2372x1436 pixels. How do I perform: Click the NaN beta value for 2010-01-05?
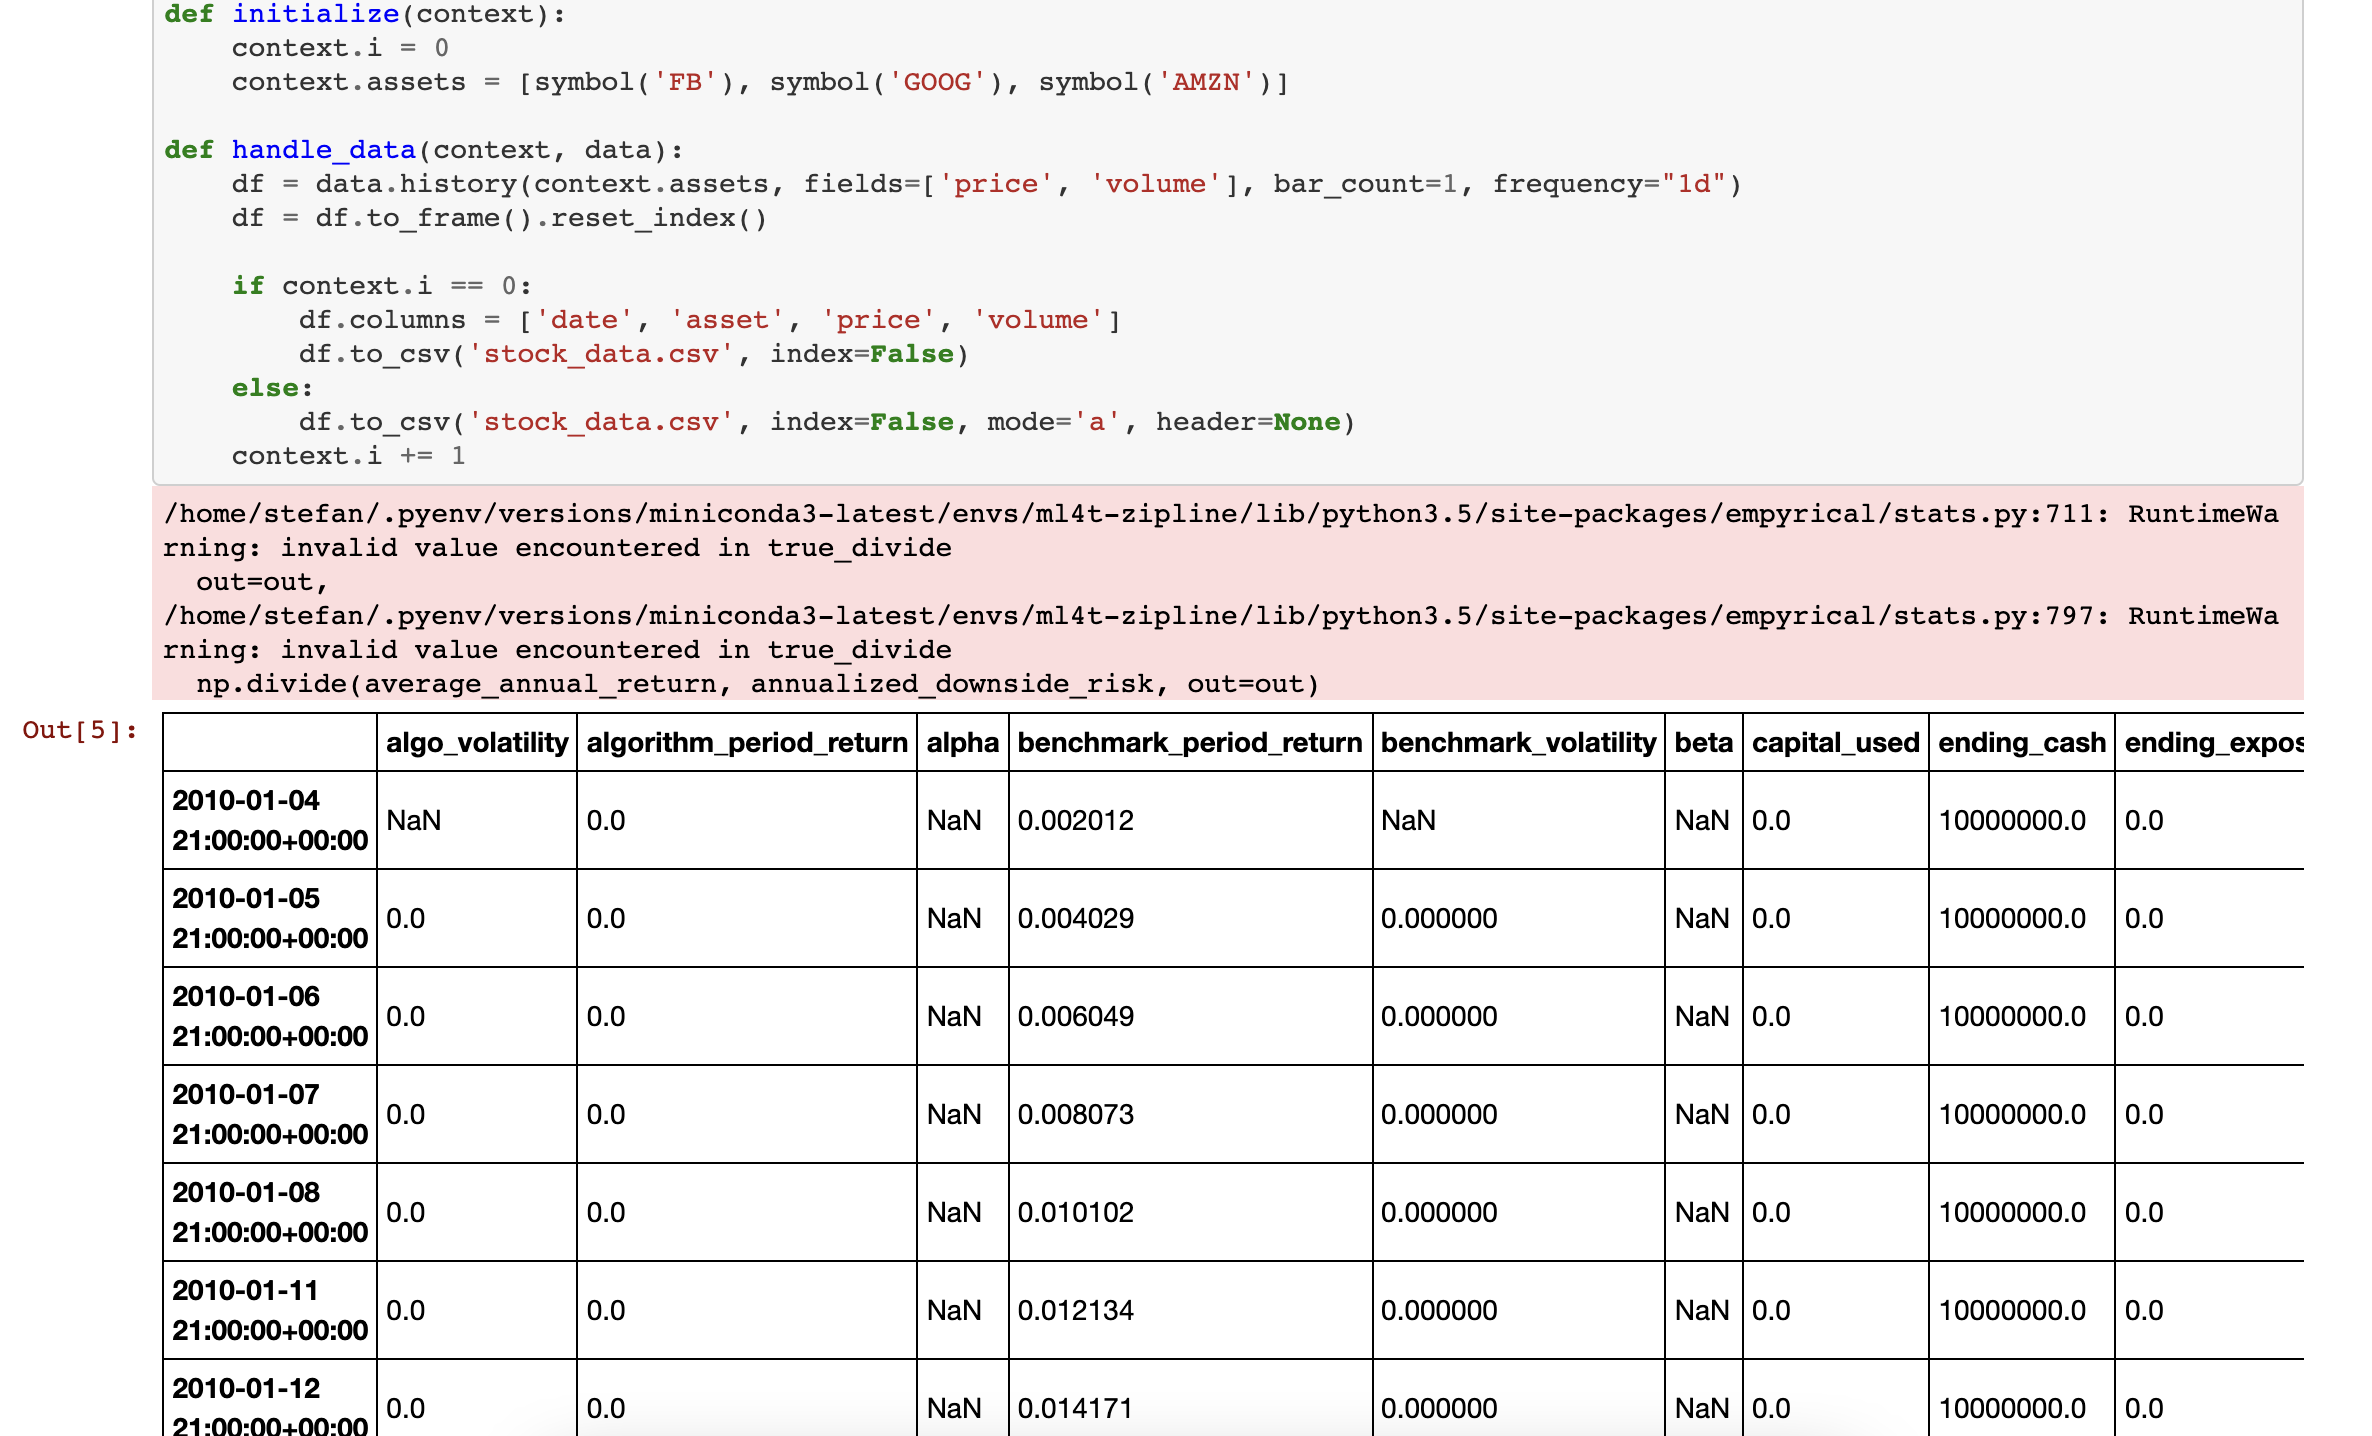click(x=1701, y=917)
